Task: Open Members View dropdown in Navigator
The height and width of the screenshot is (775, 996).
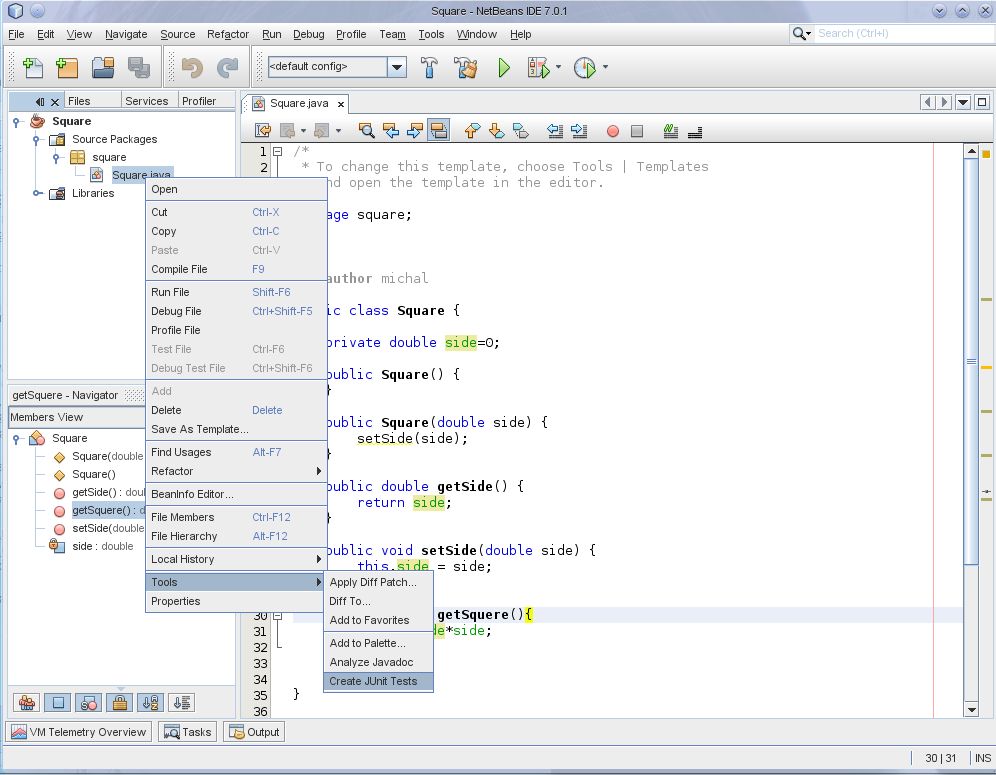Action: click(x=77, y=417)
